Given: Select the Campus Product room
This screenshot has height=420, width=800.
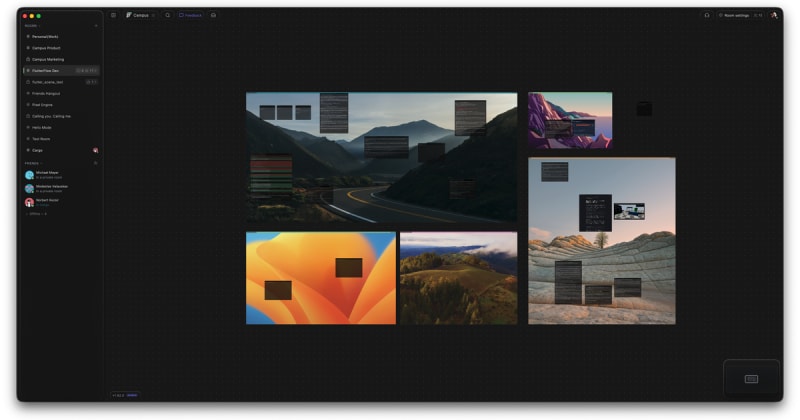Looking at the screenshot, I should (61, 48).
